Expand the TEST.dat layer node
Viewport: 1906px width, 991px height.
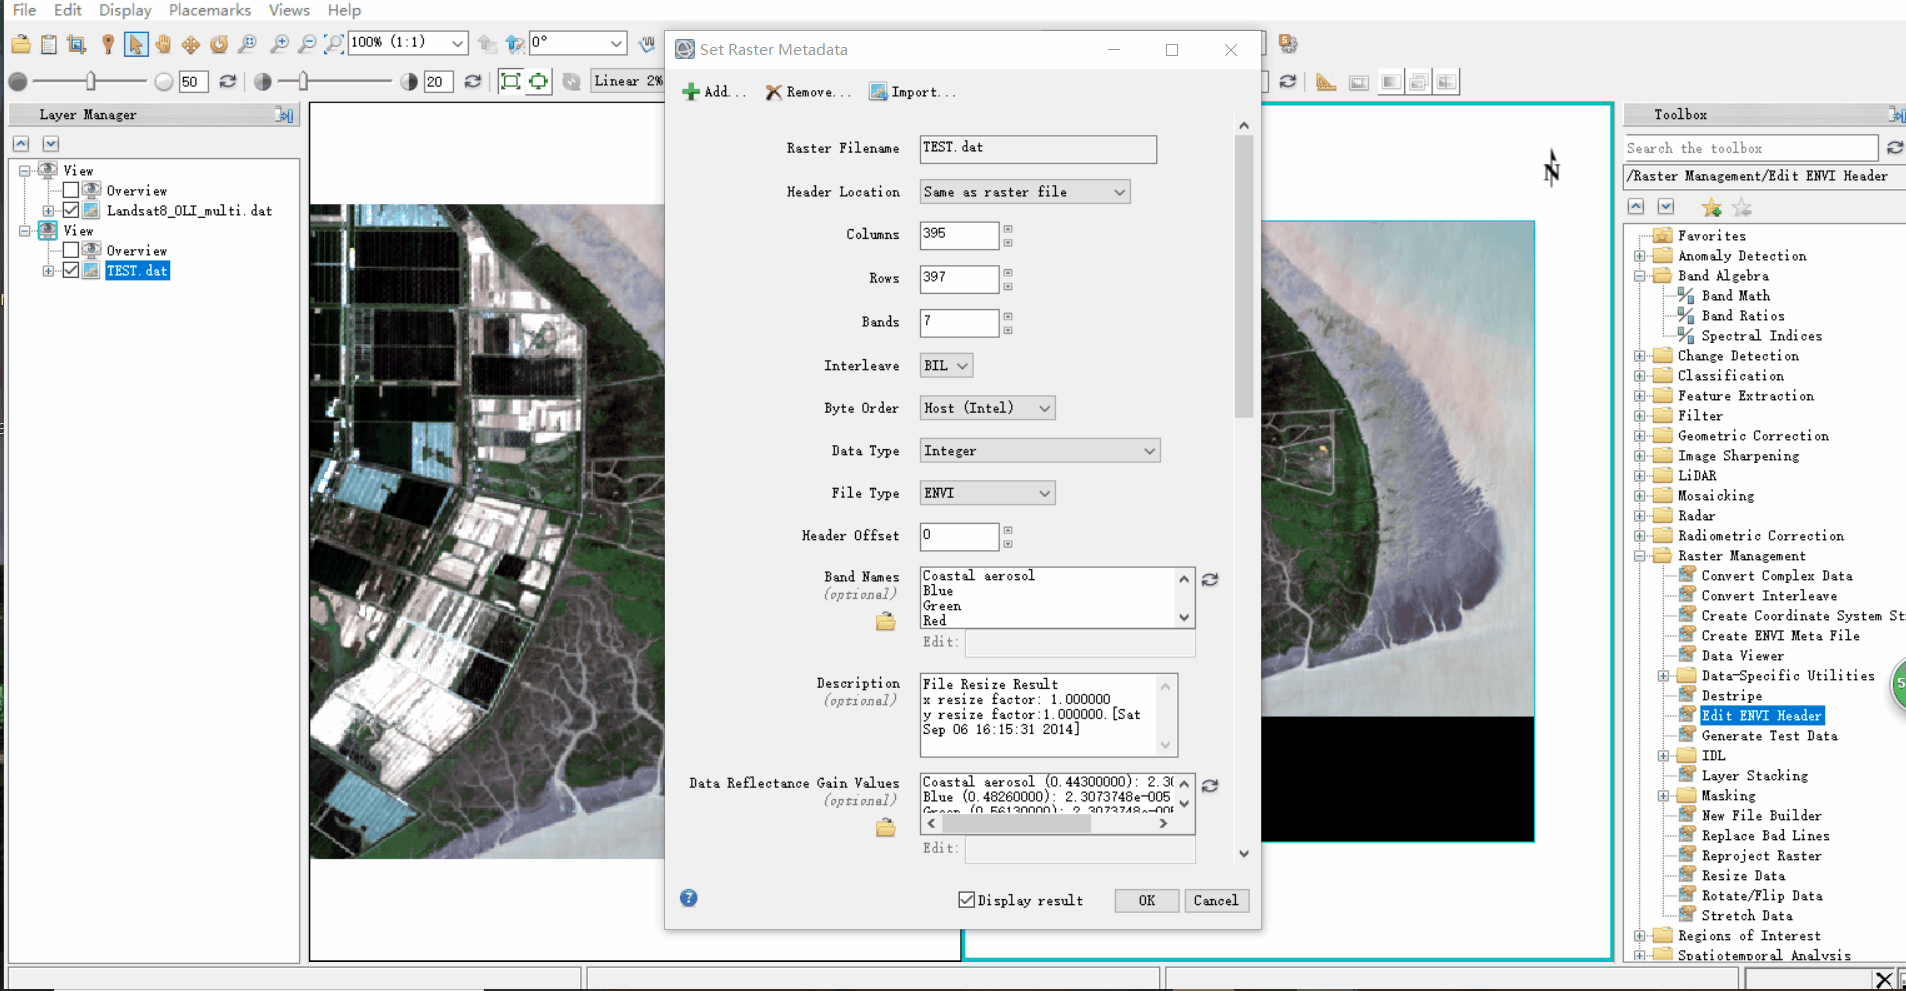tap(48, 271)
